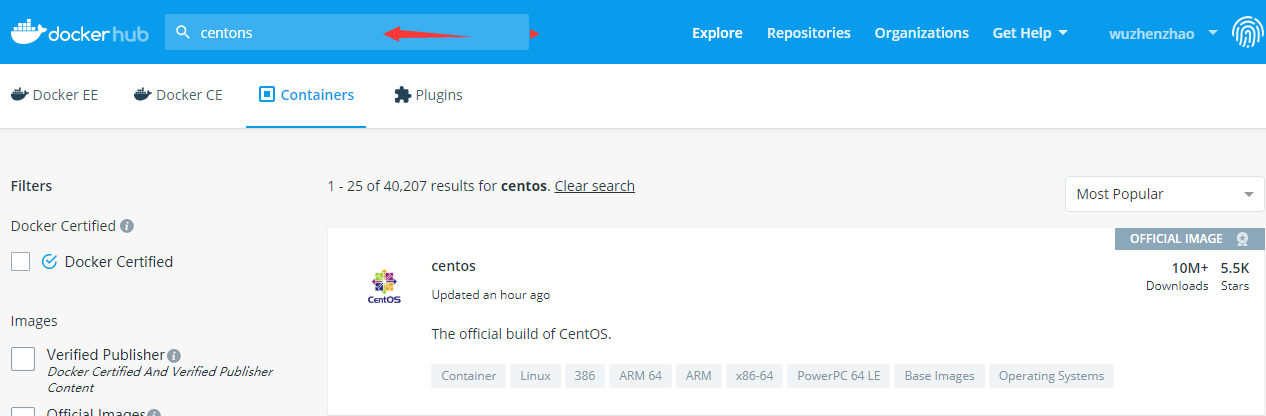Expand the Get Help menu

[1030, 33]
